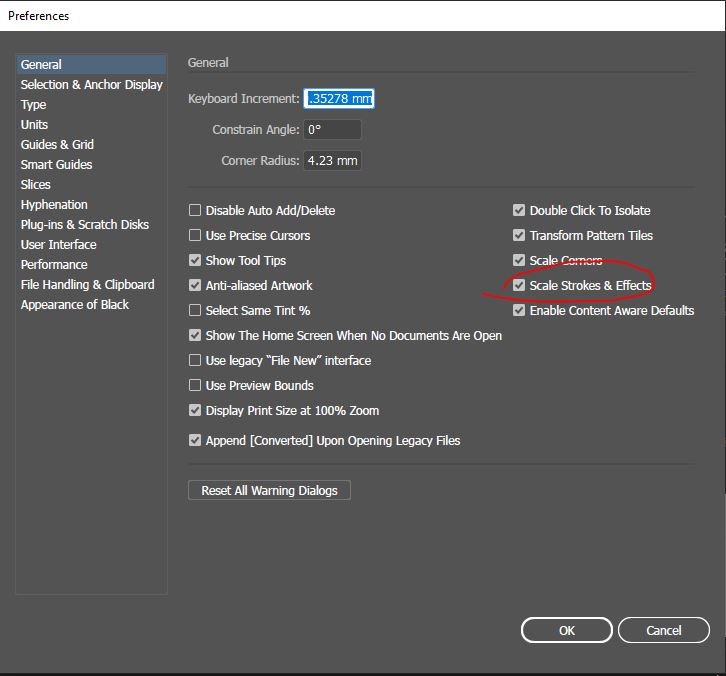
Task: Switch to the Type preferences category
Action: [x=34, y=105]
